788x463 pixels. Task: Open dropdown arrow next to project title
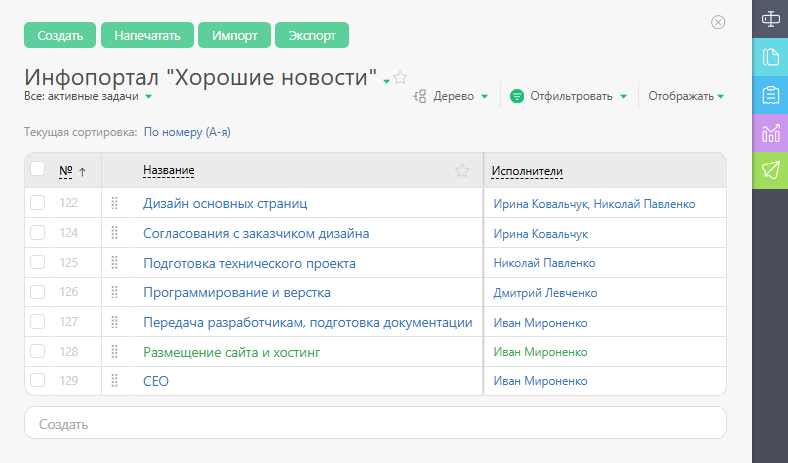click(386, 81)
